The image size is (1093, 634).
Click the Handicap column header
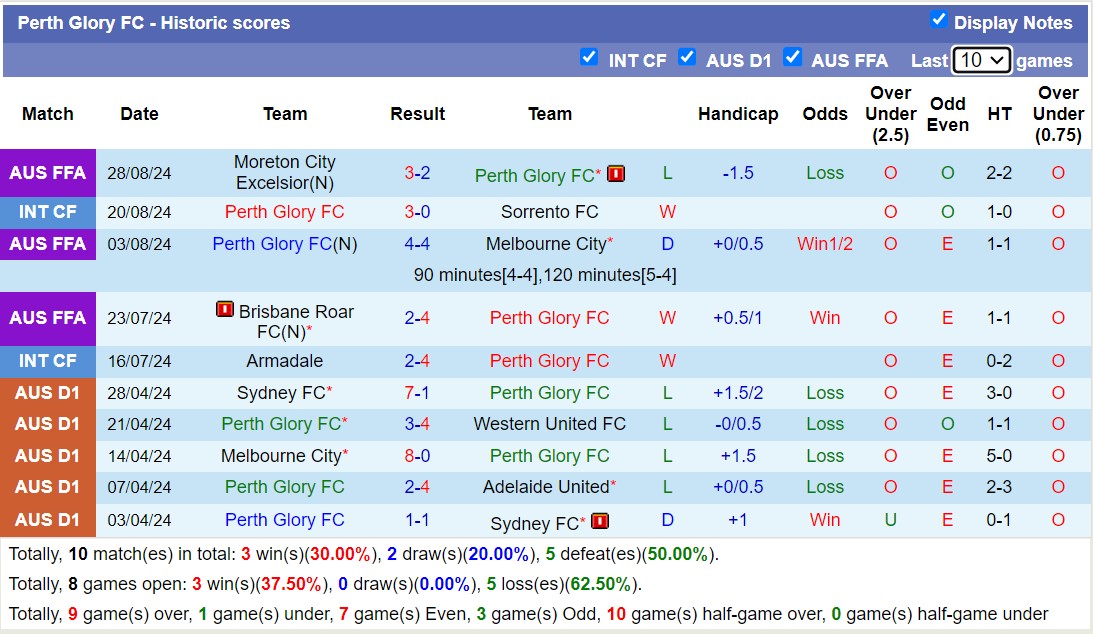click(x=738, y=114)
